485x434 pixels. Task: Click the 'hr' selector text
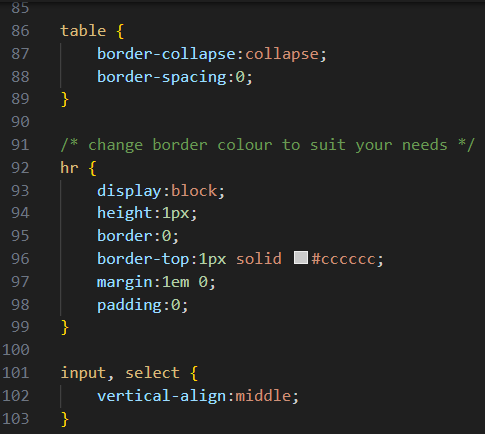pos(69,168)
